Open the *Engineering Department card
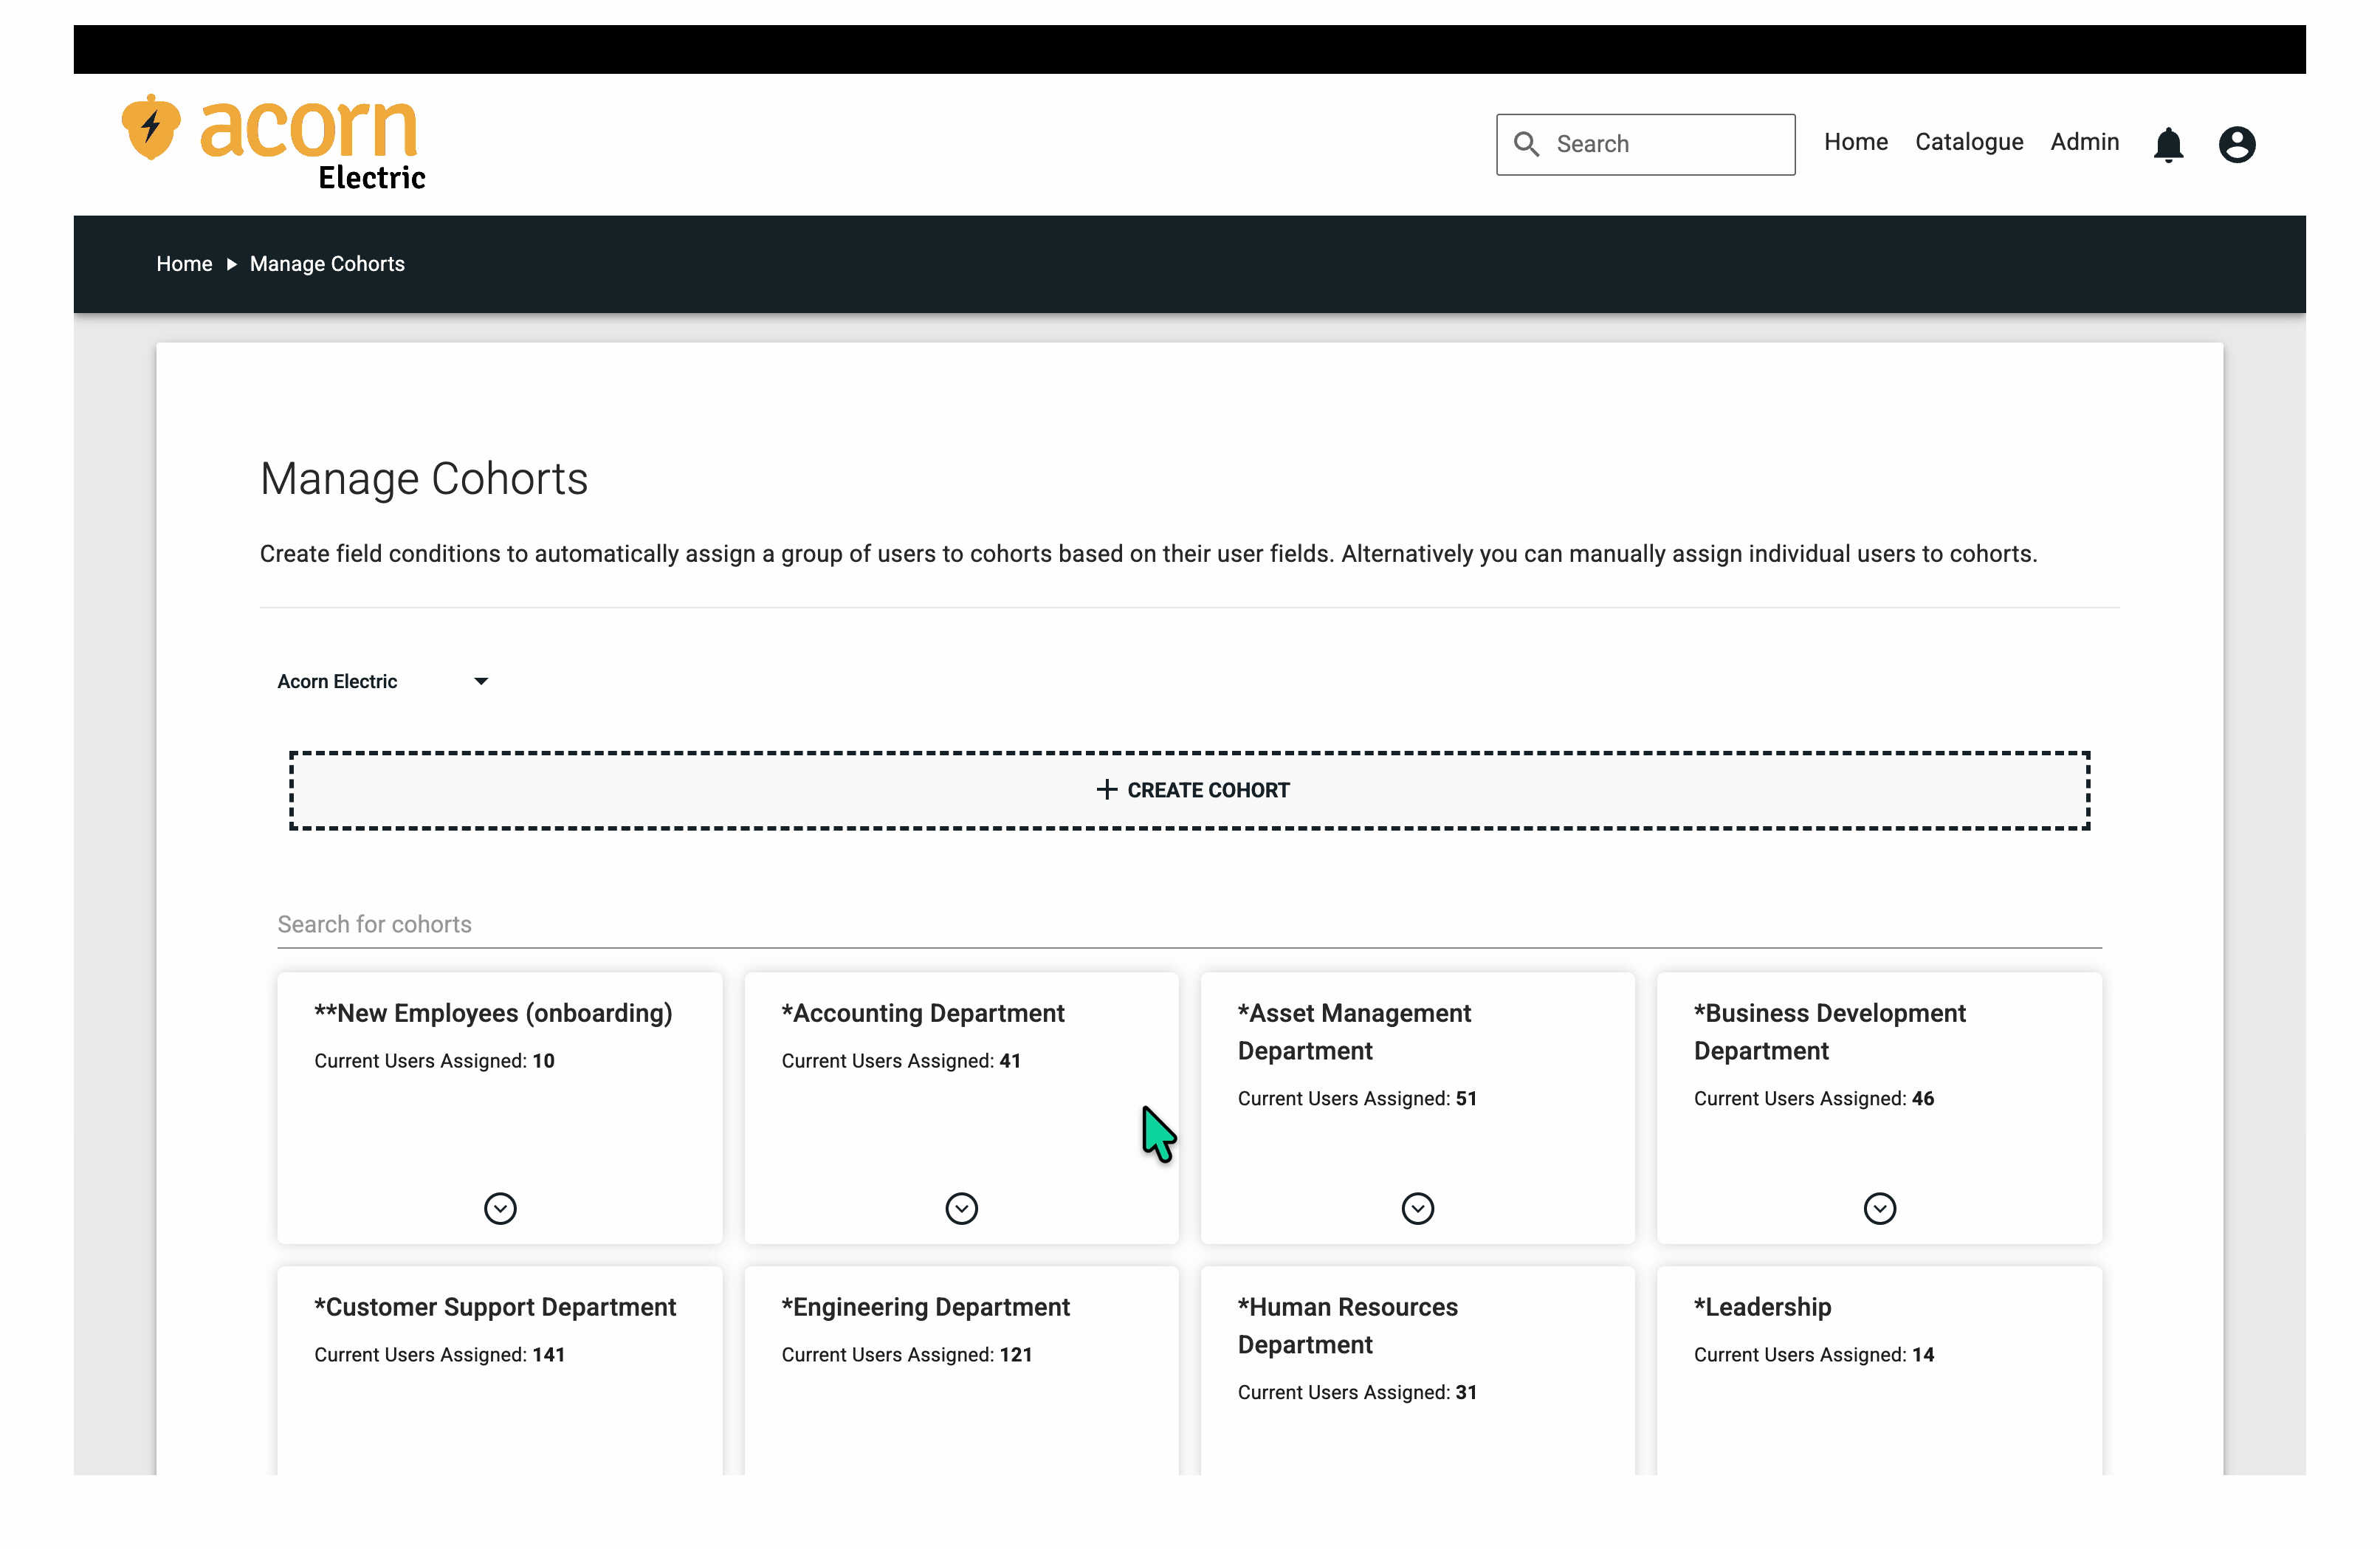 [961, 1370]
